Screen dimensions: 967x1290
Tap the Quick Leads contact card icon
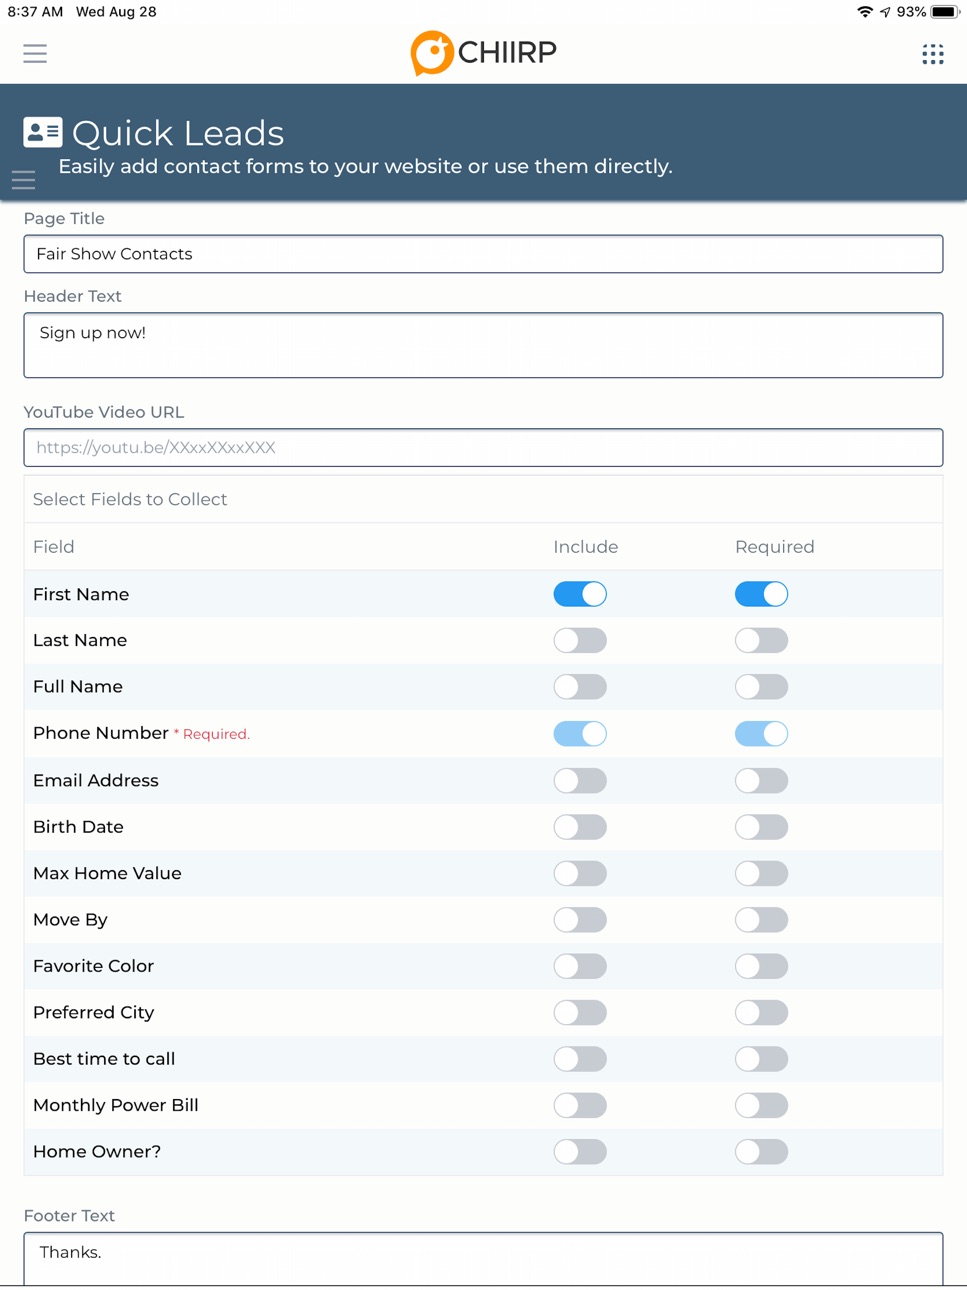pos(43,132)
